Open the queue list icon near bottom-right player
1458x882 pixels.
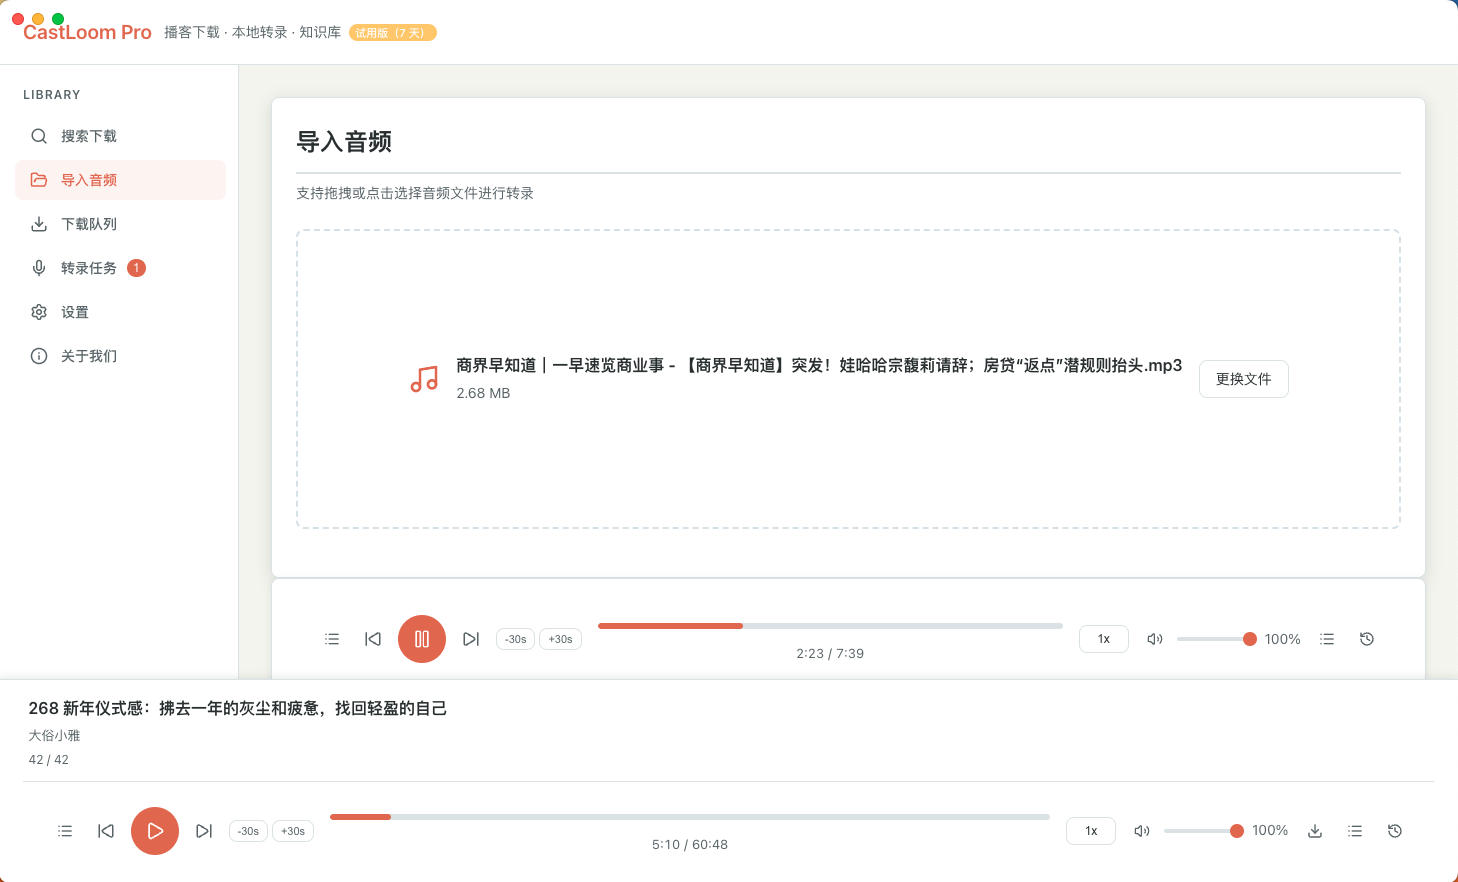(x=1354, y=830)
